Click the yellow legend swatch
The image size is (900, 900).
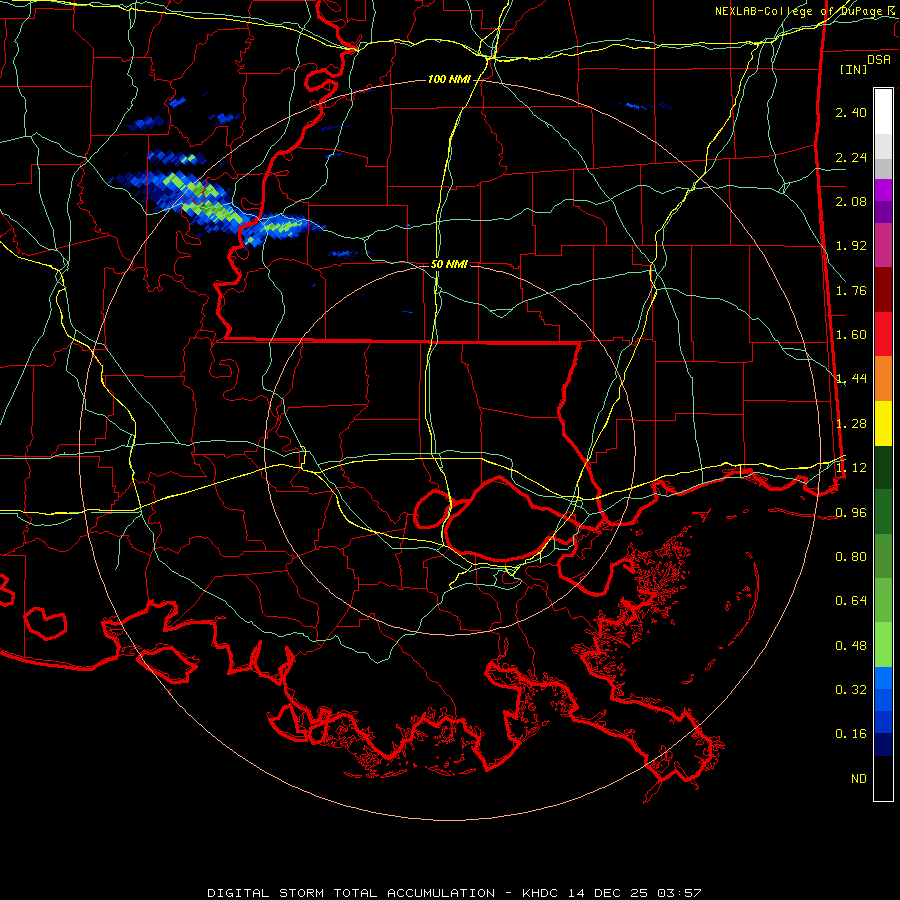[883, 424]
